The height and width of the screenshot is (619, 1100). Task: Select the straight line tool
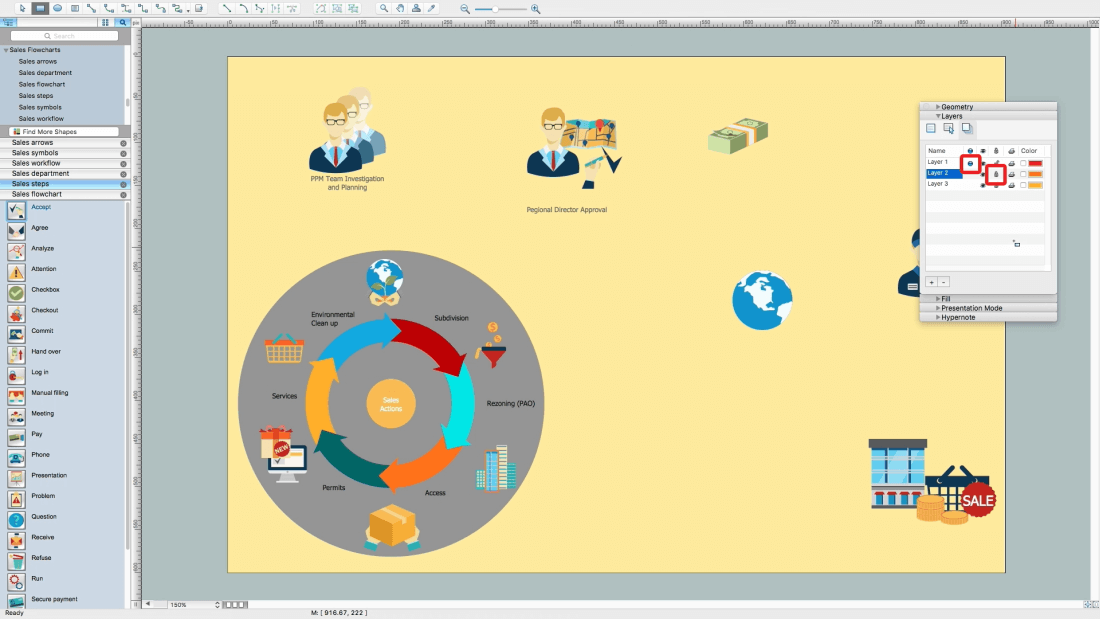227,8
